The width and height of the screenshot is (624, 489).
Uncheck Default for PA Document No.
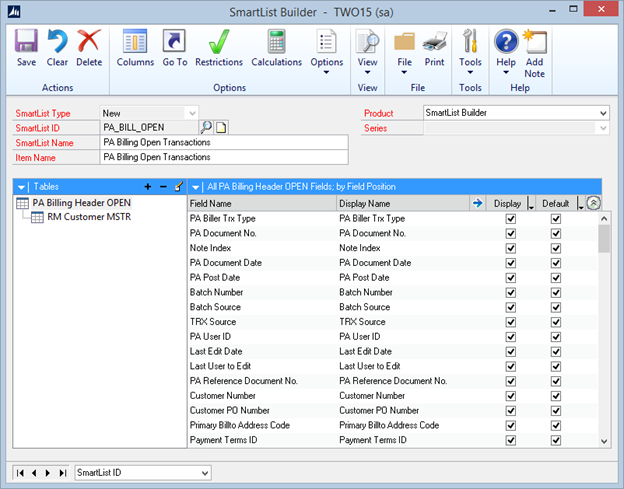(556, 234)
